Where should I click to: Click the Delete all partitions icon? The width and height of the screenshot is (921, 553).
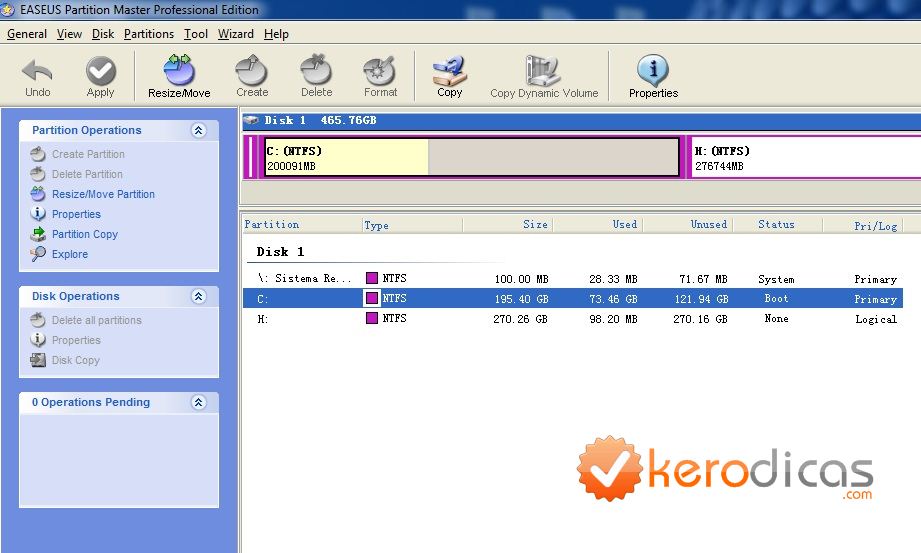coord(38,320)
